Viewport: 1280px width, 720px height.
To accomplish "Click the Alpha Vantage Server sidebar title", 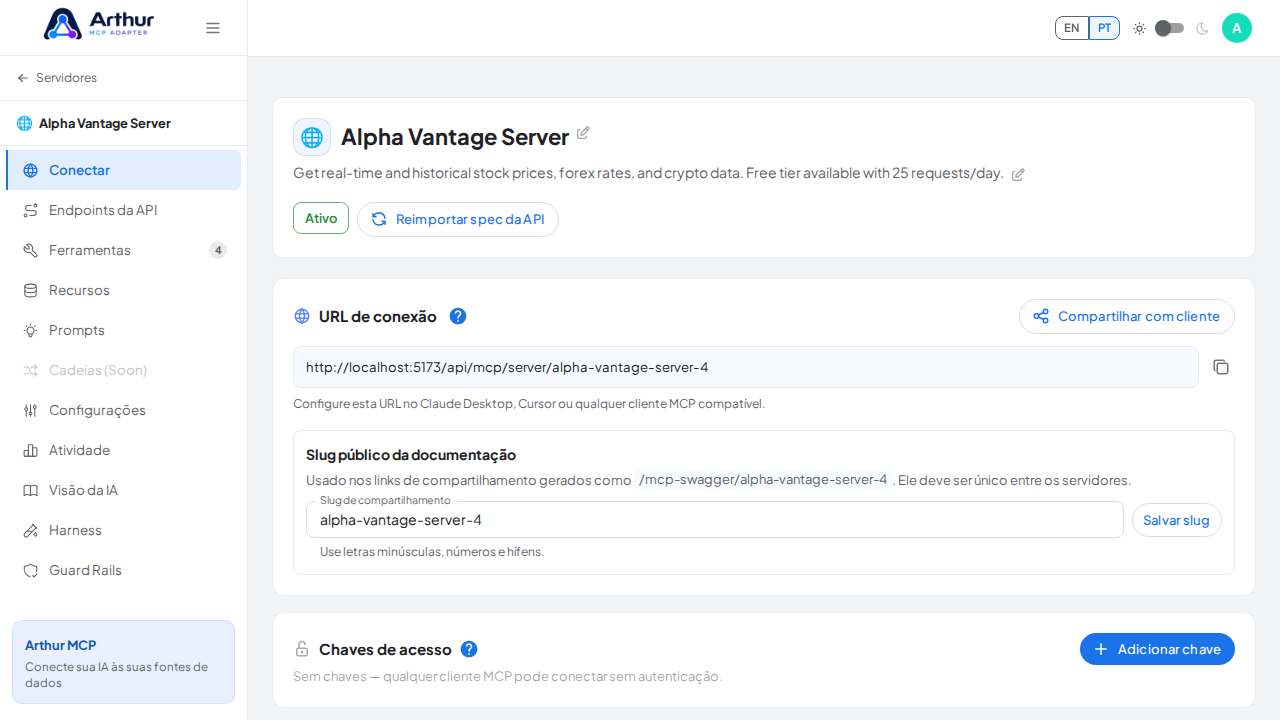I will coord(105,123).
